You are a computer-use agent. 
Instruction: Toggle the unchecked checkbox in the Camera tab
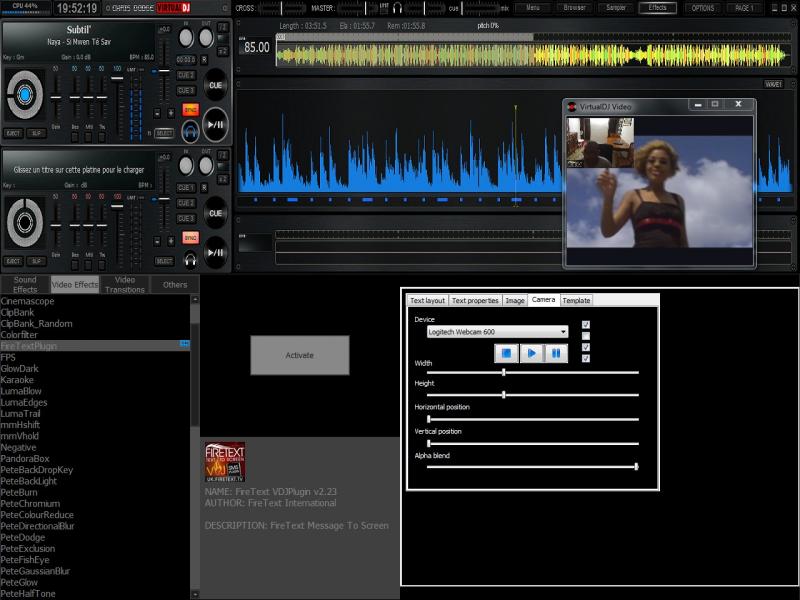click(x=586, y=336)
